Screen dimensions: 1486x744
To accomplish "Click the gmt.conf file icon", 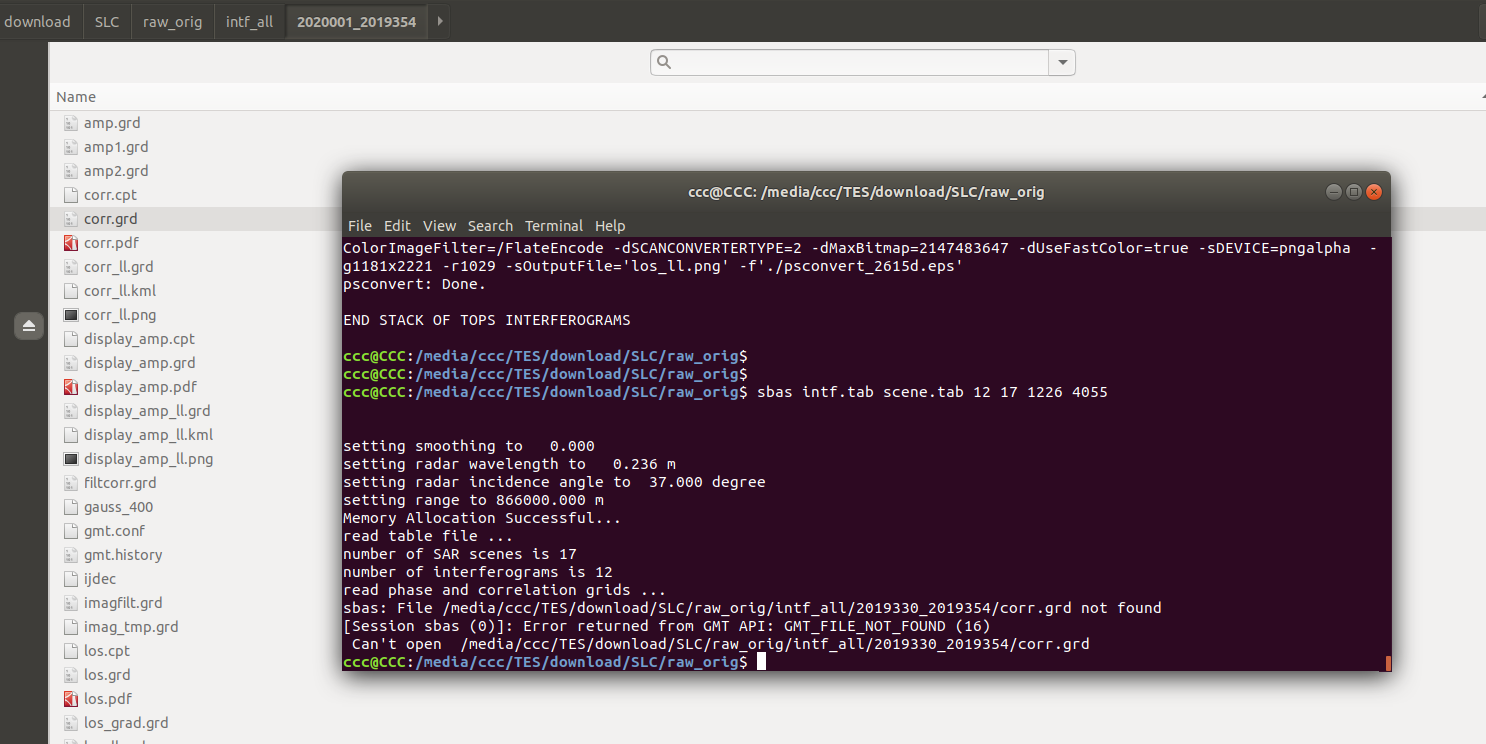I will click(70, 531).
